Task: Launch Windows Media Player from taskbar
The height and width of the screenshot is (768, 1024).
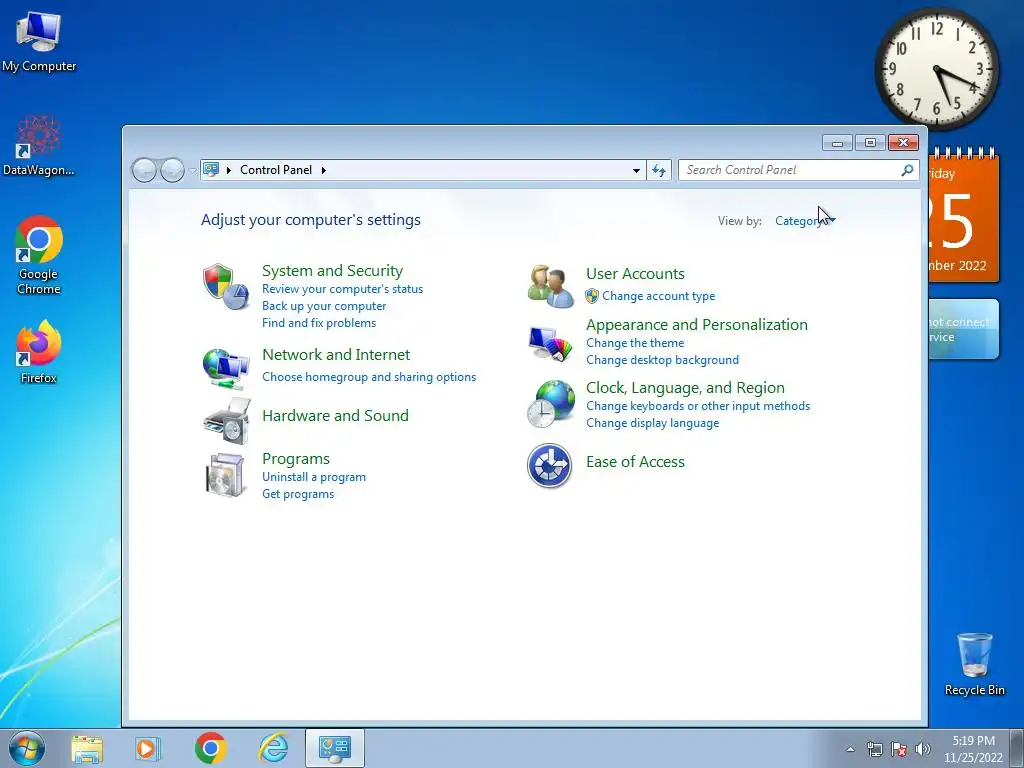Action: tap(148, 748)
